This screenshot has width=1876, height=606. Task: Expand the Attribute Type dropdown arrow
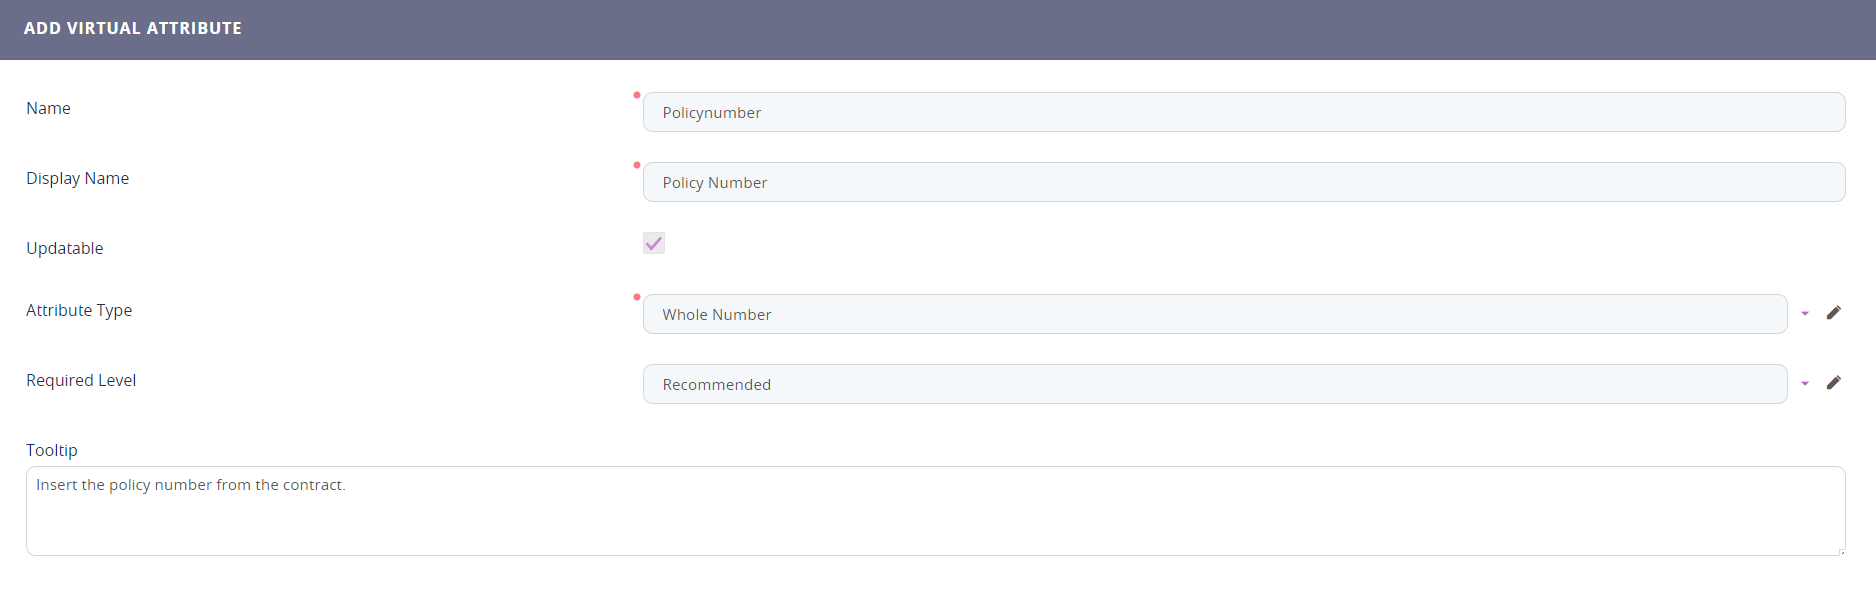pos(1805,314)
